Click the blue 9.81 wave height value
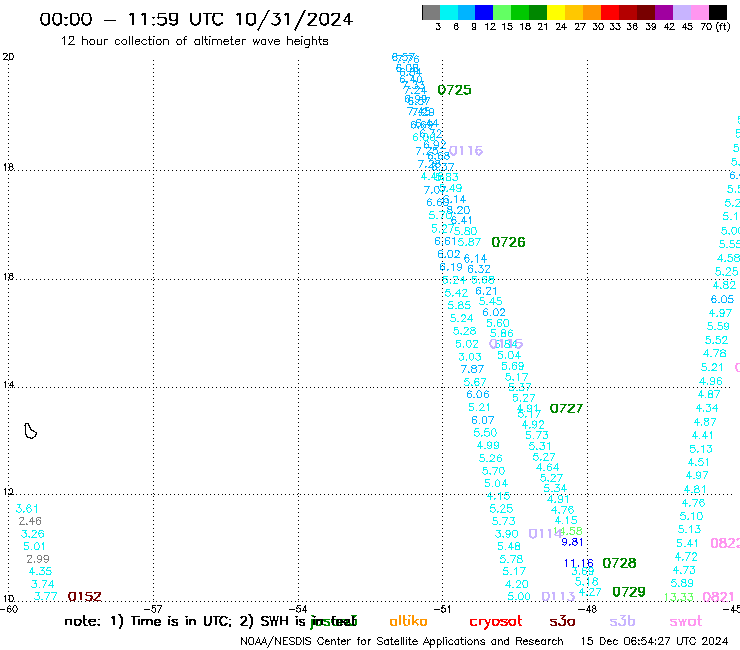Viewport: 740px width, 650px height. [x=572, y=542]
